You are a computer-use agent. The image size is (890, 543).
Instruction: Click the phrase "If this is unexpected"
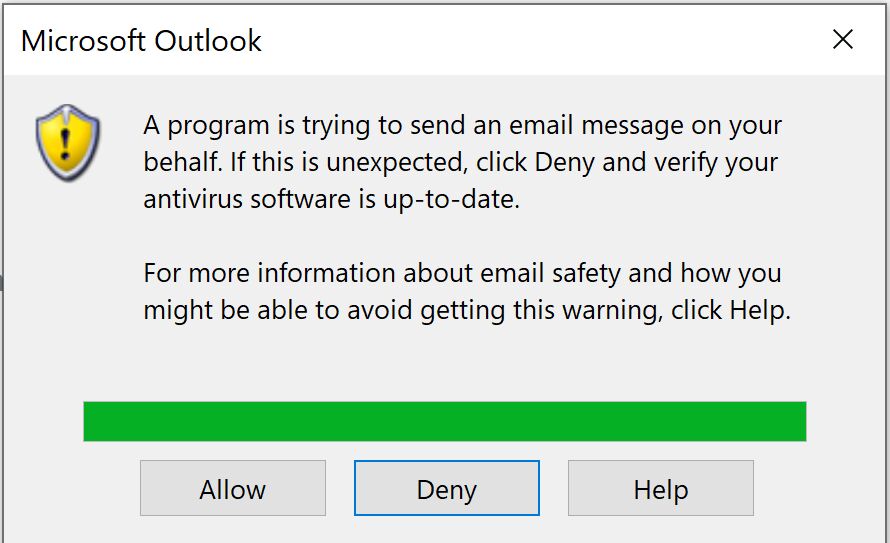[348, 163]
